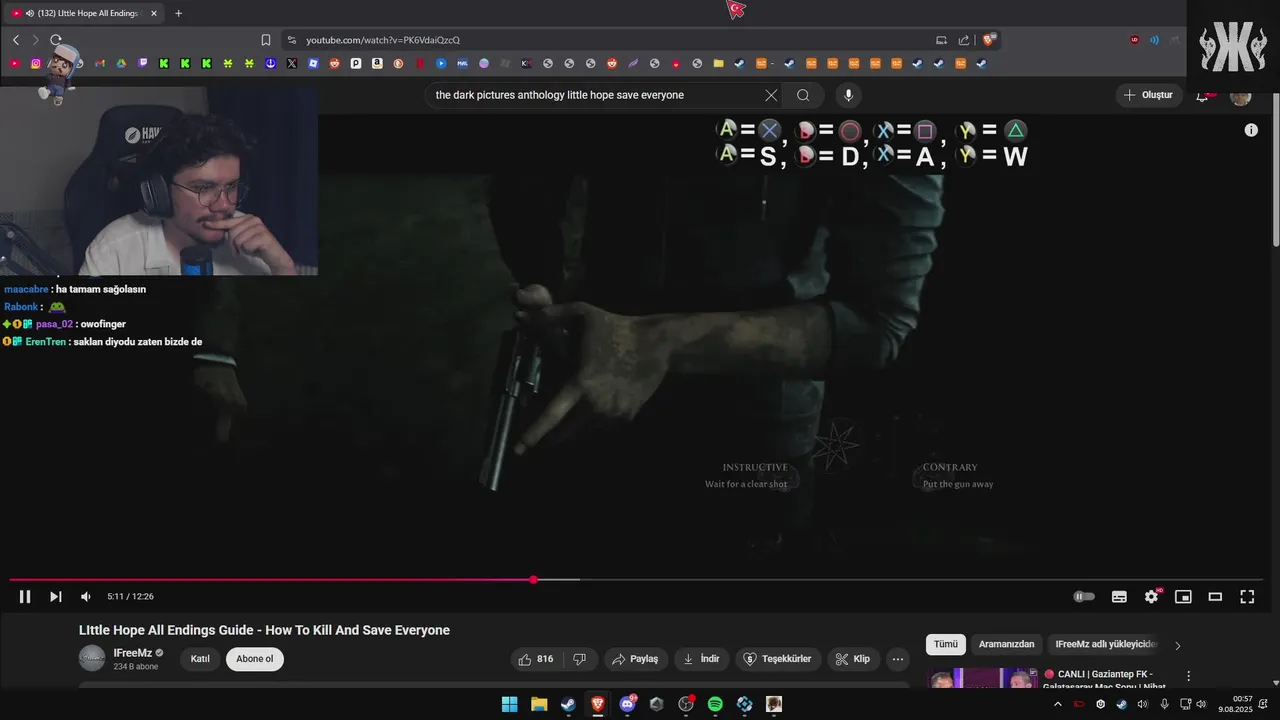The height and width of the screenshot is (720, 1280).
Task: Open File Explorer from taskbar
Action: [539, 704]
